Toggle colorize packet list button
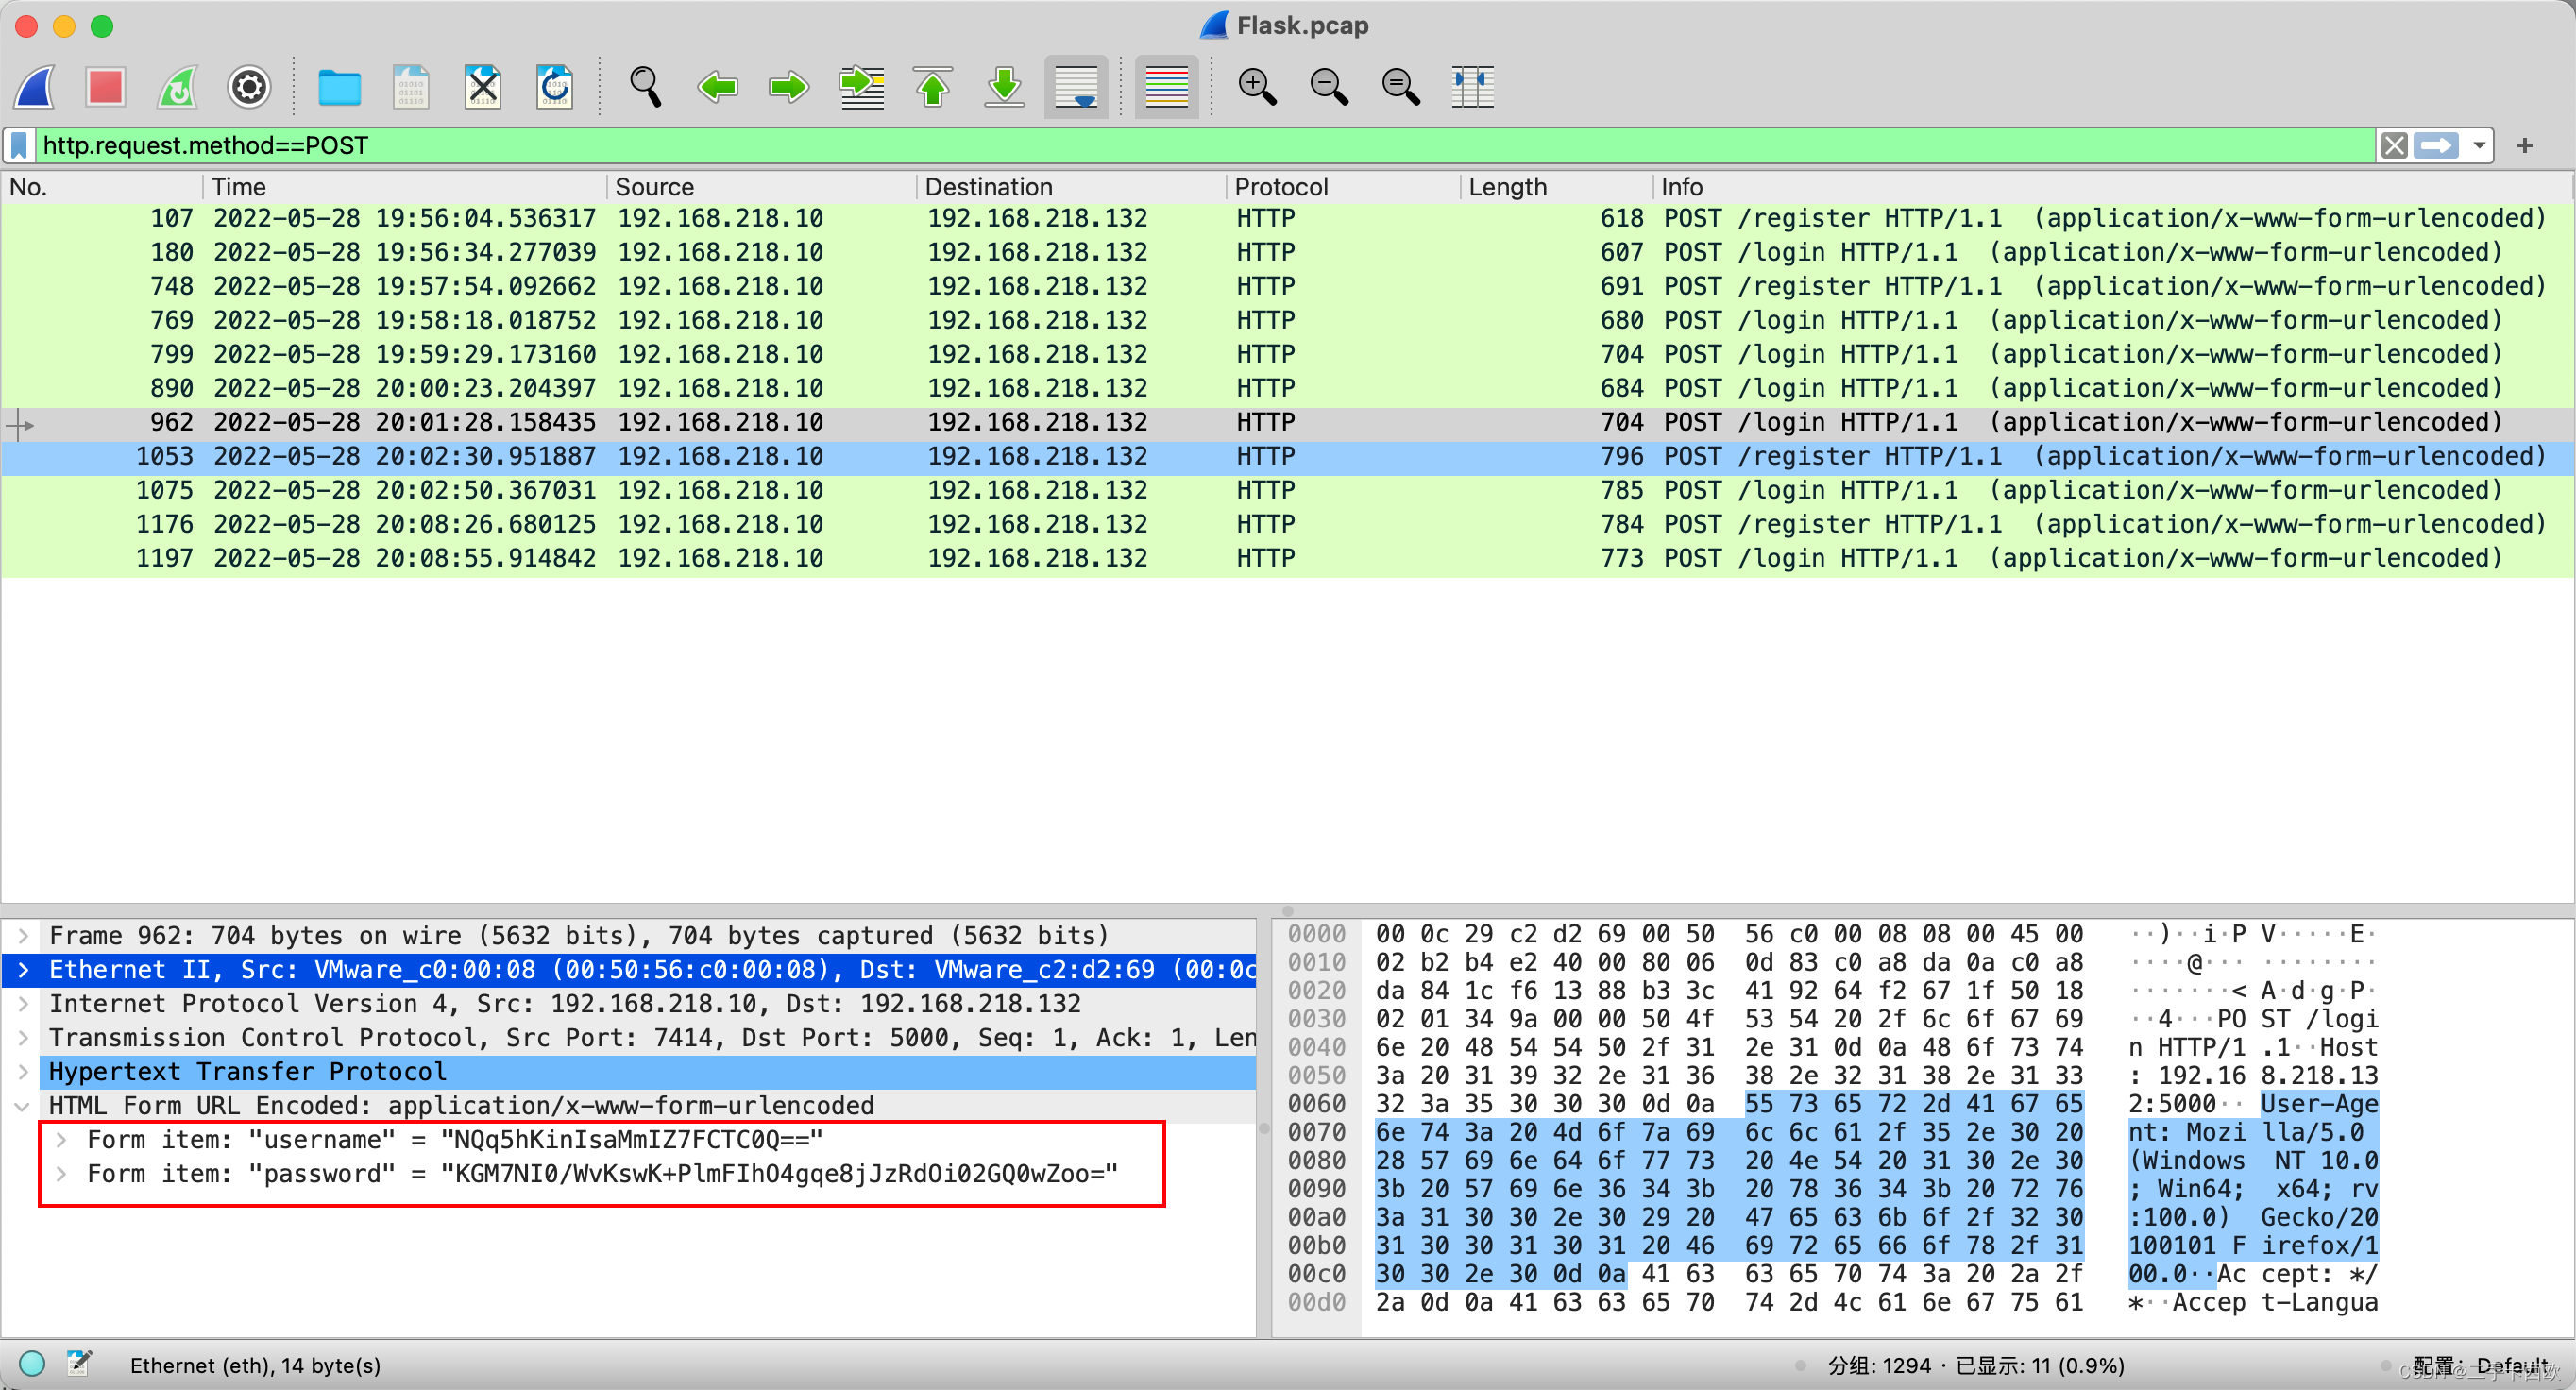Screen dimensions: 2576x1390 click(1166, 87)
